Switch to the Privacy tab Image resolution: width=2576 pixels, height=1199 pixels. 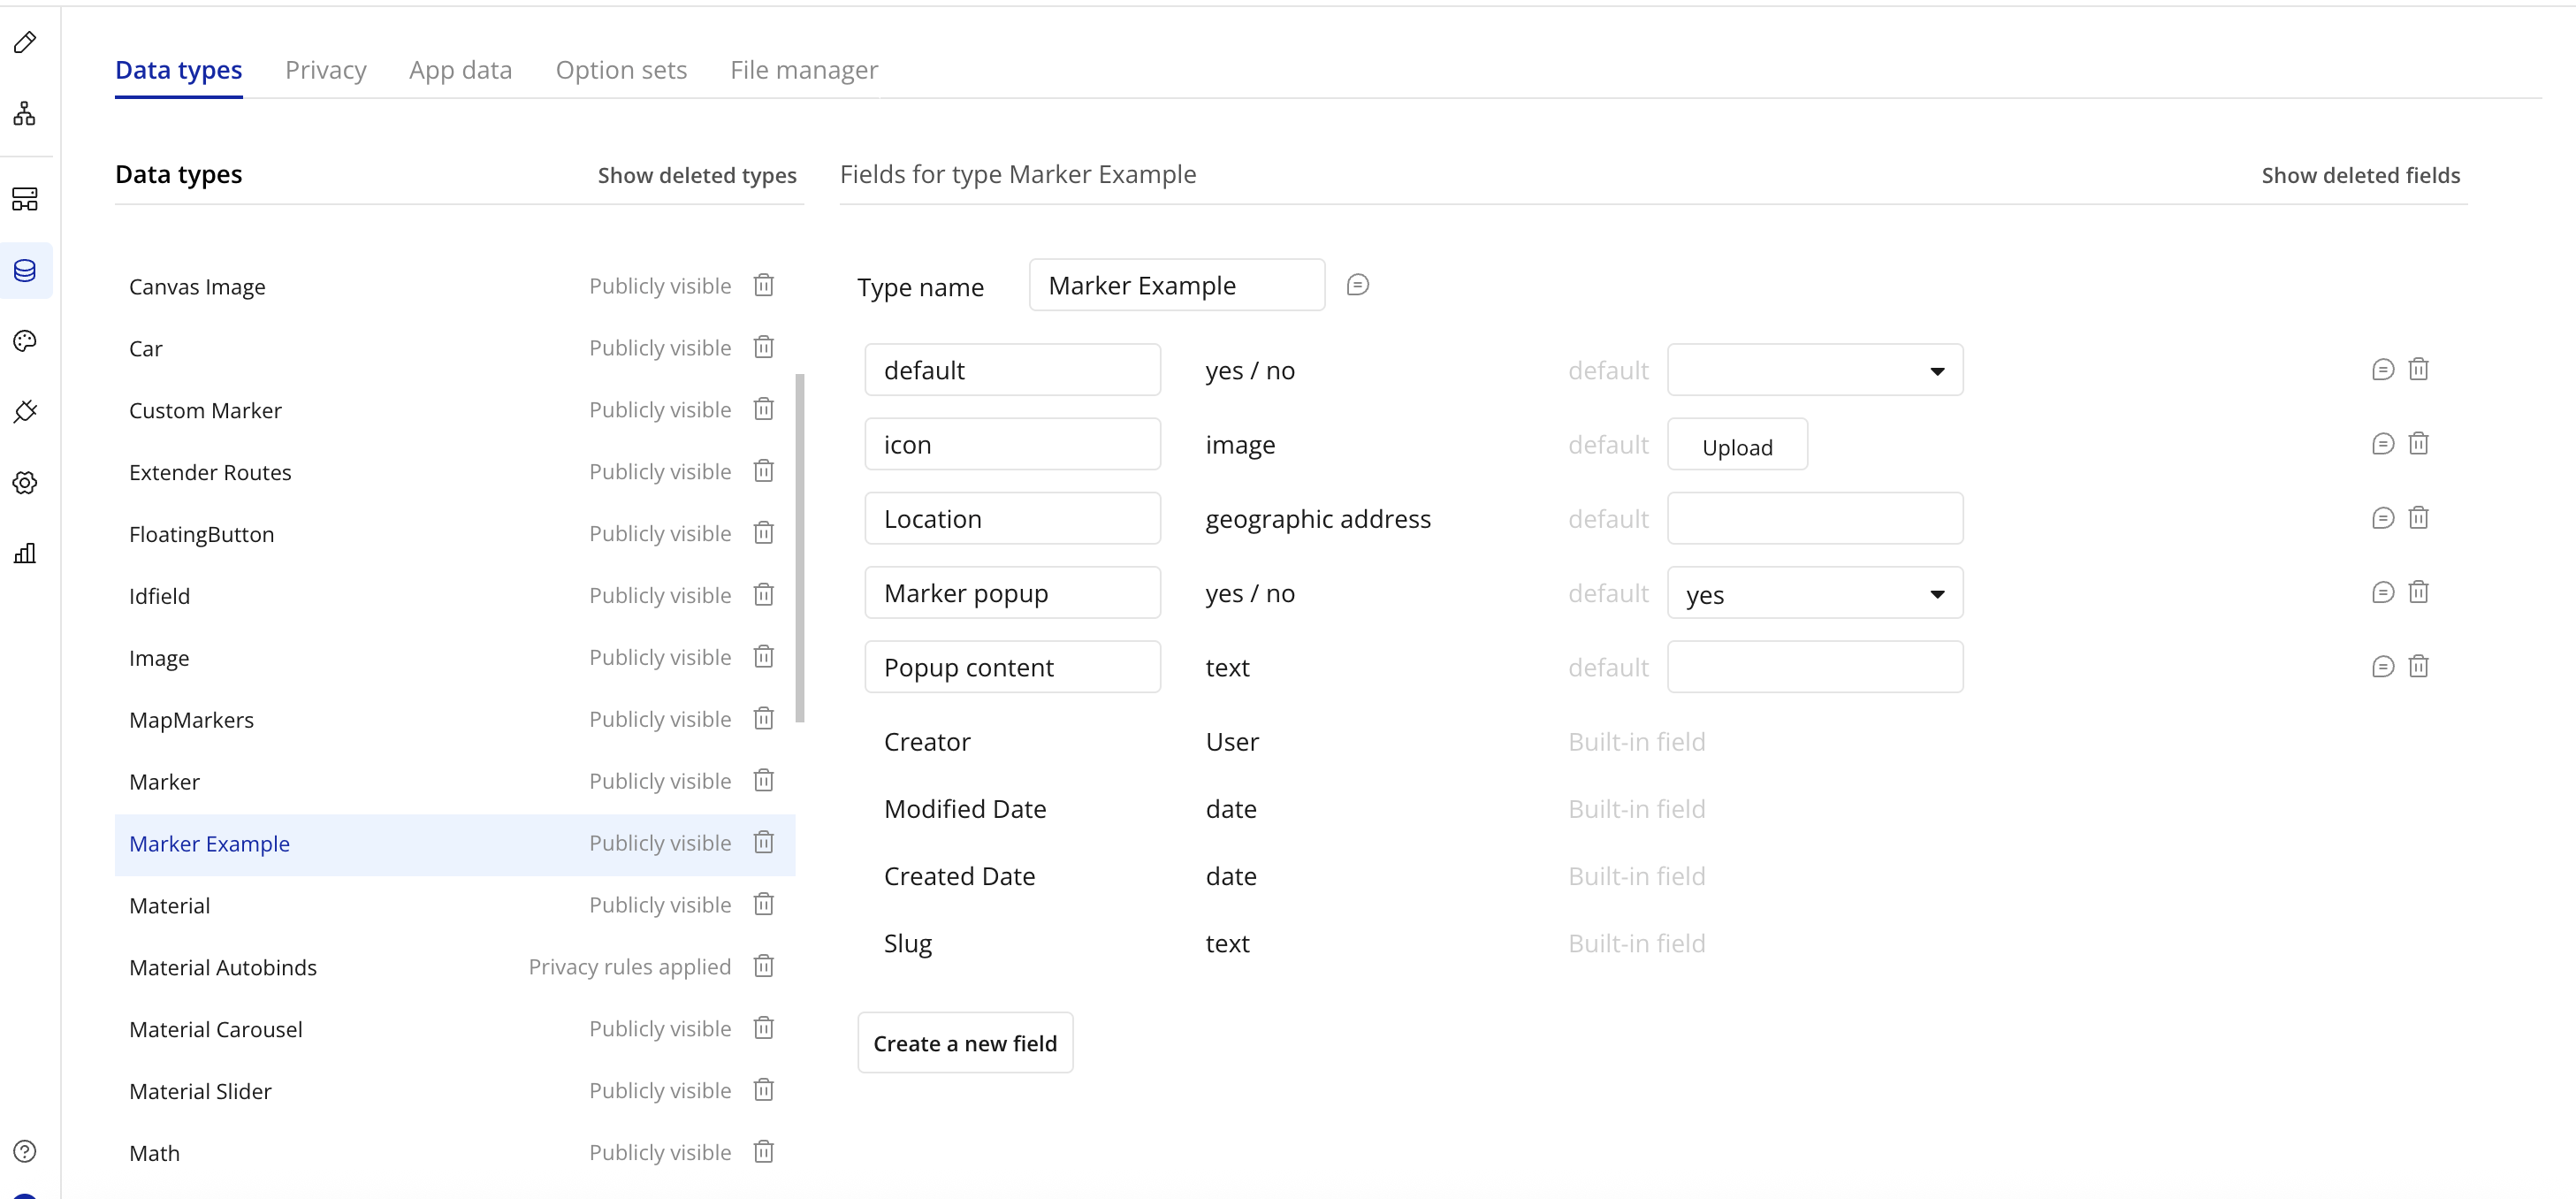(325, 70)
